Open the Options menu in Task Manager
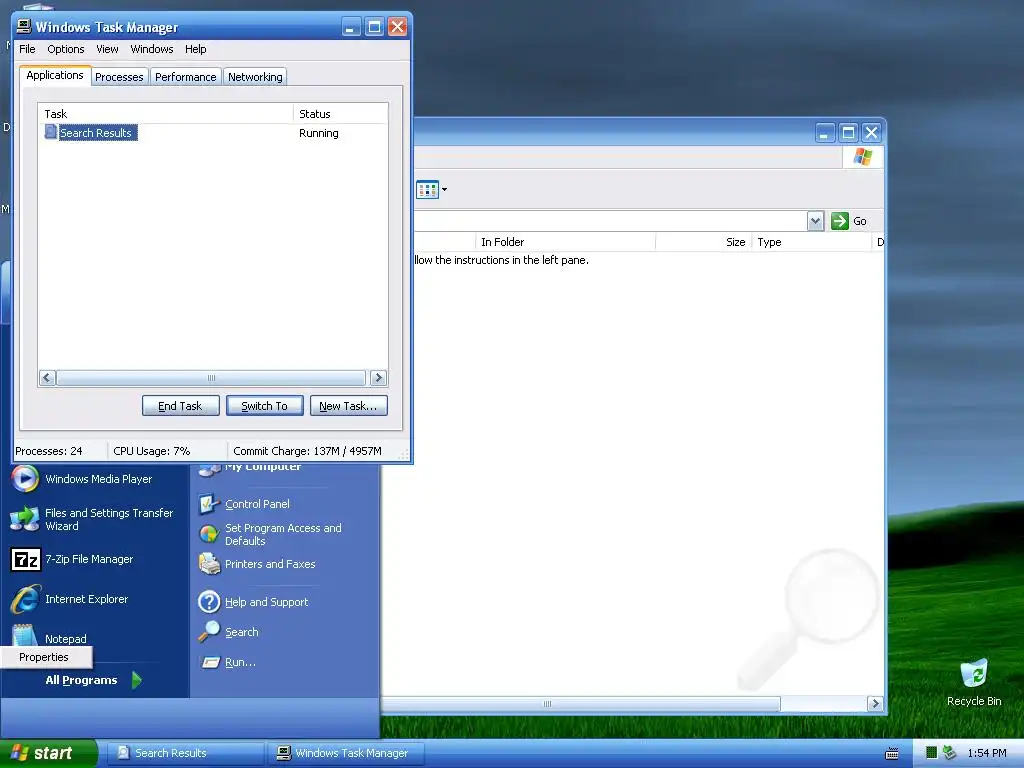This screenshot has height=768, width=1024. tap(65, 49)
